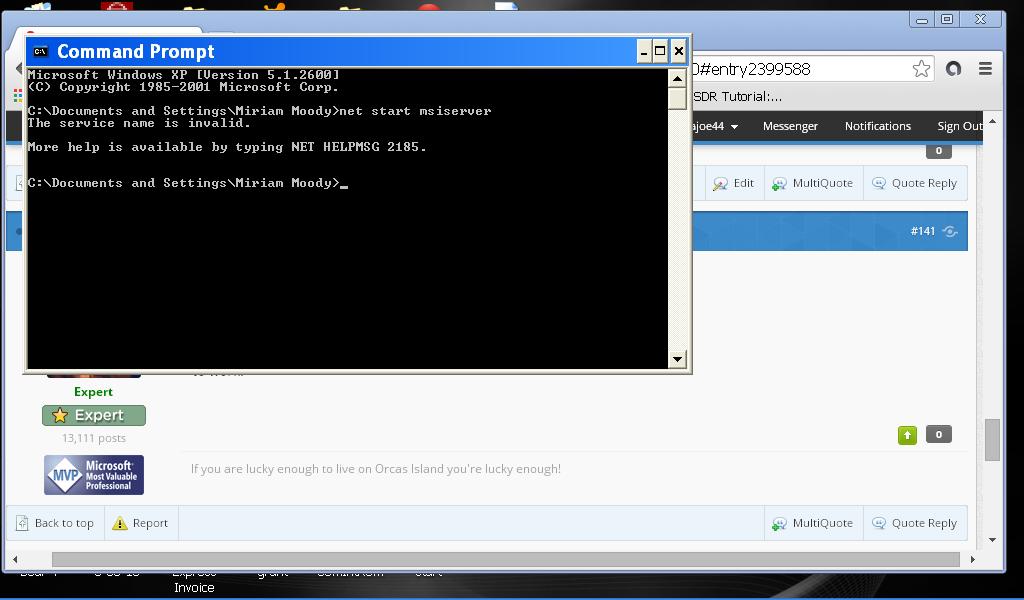The height and width of the screenshot is (600, 1024).
Task: Click the page icon beside Back to top
Action: pyautogui.click(x=22, y=523)
